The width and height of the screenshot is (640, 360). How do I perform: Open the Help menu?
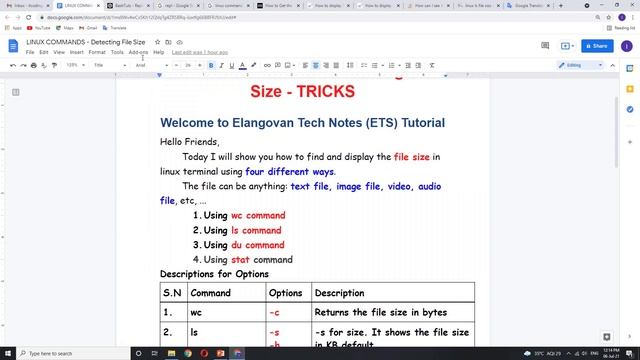pos(158,52)
